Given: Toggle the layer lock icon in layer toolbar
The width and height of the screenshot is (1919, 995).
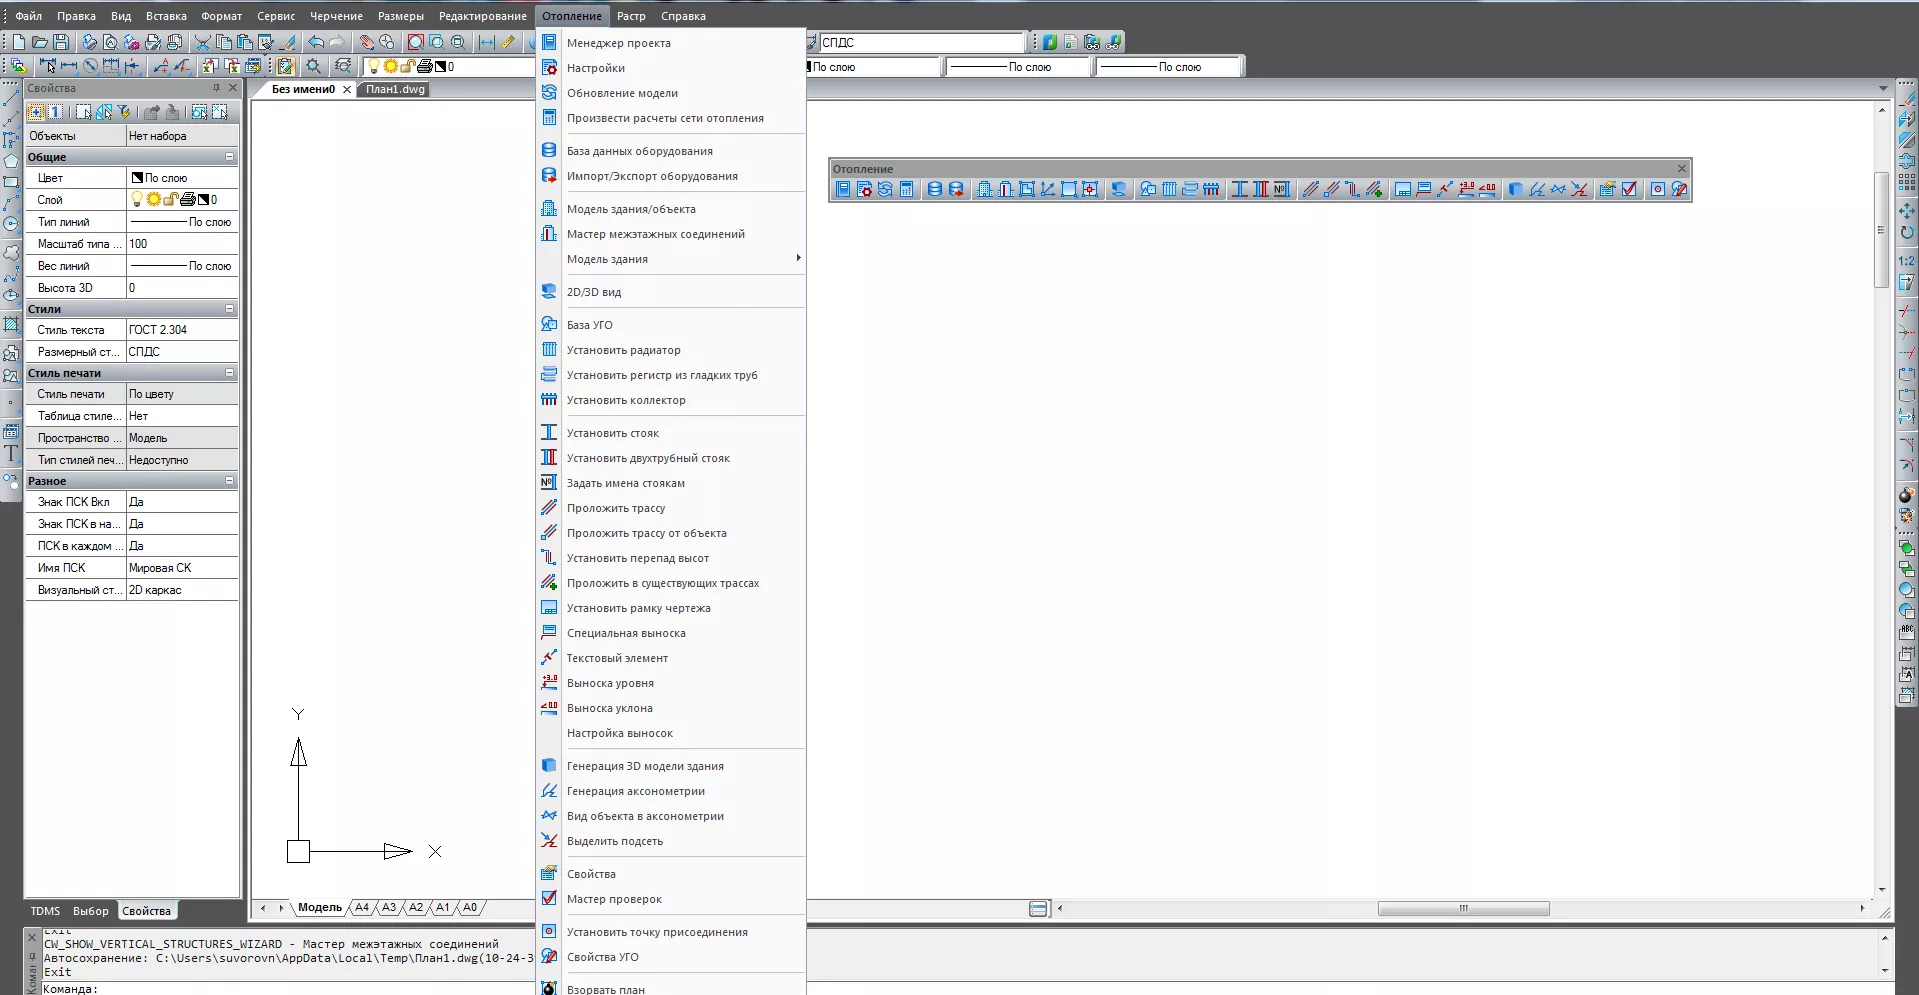Looking at the screenshot, I should coord(408,67).
